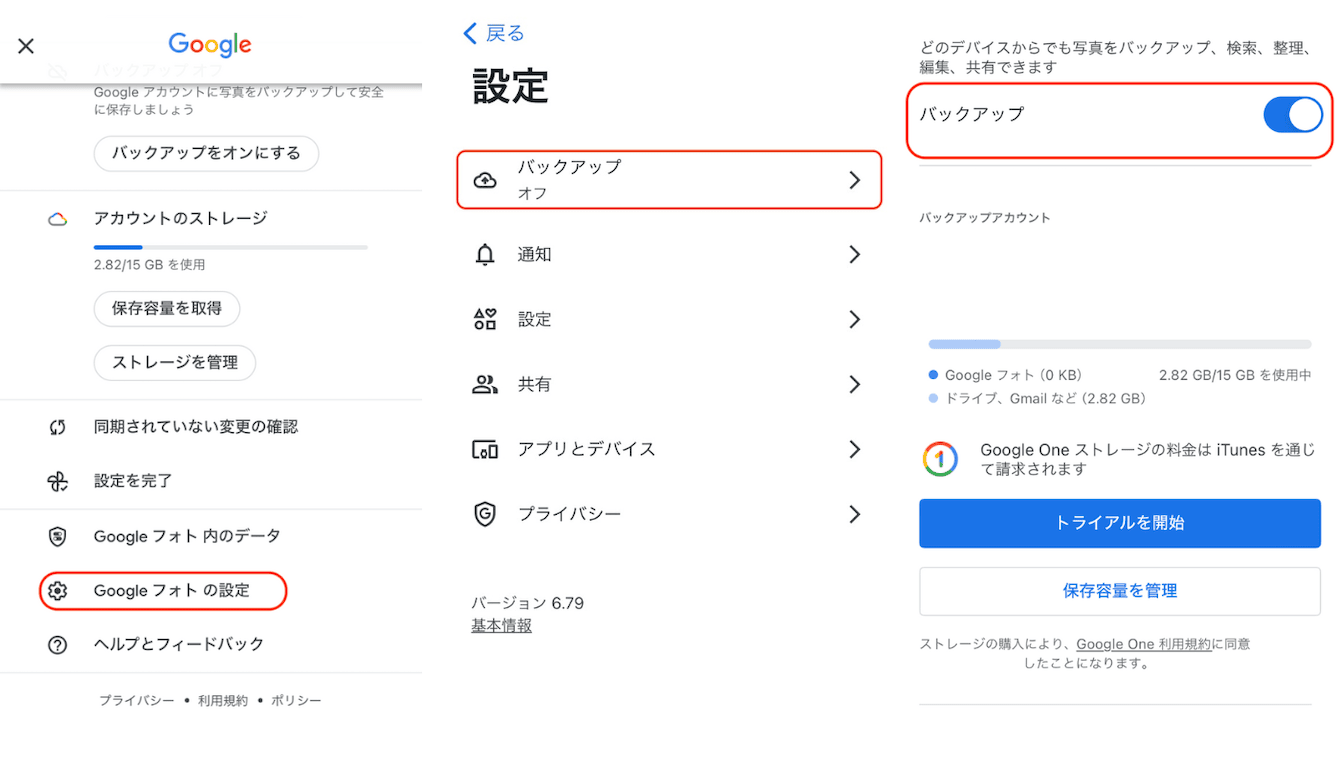Click the Google shield icon beside プライバシー
The image size is (1340, 766).
click(485, 515)
